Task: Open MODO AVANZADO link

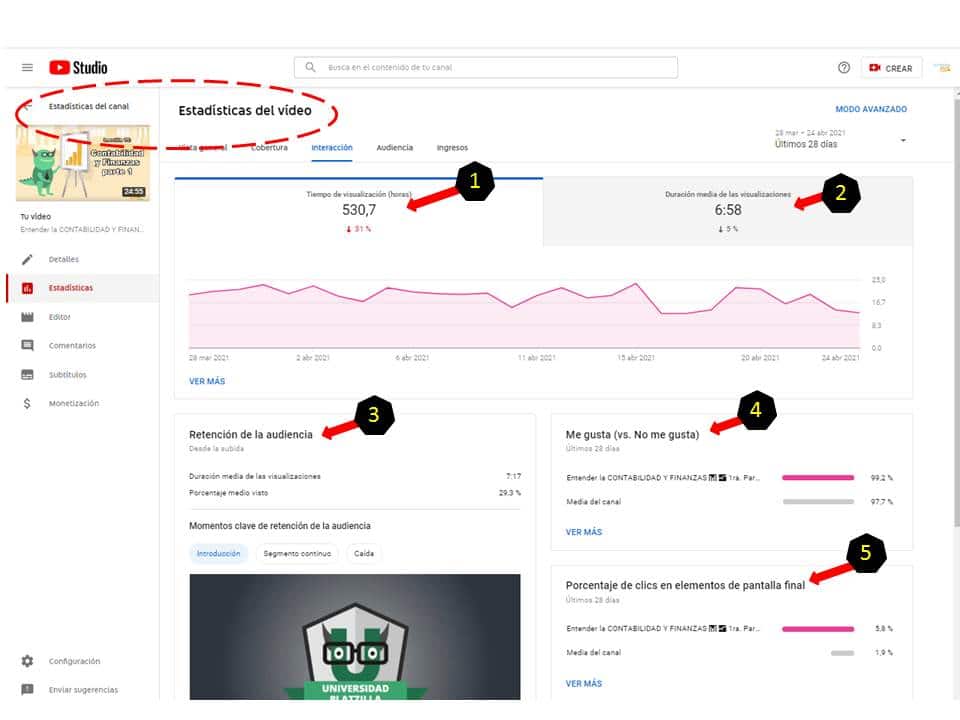Action: point(871,109)
